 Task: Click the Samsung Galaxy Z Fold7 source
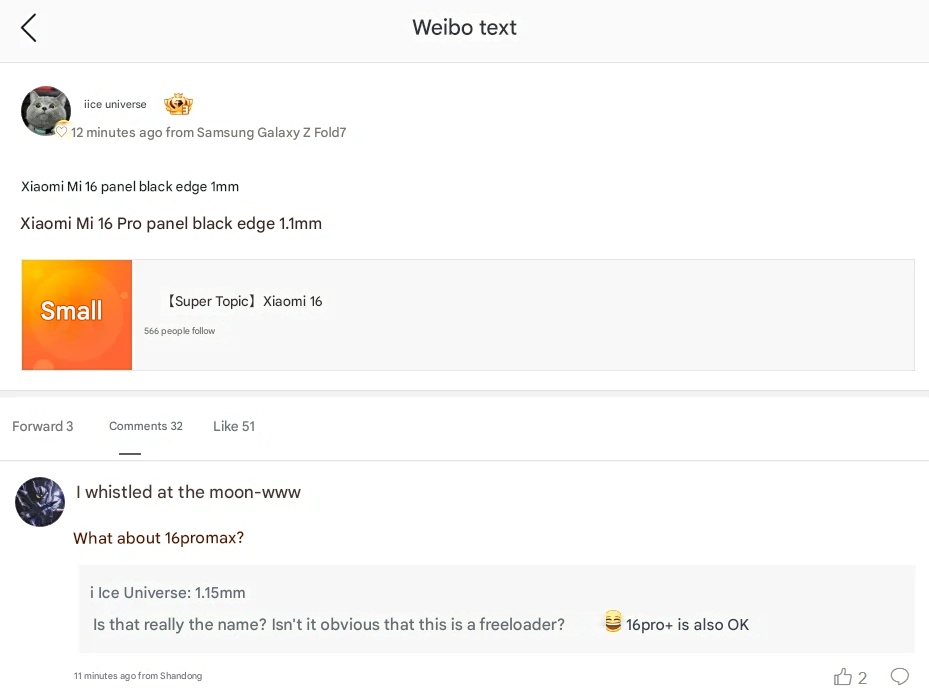pos(271,132)
